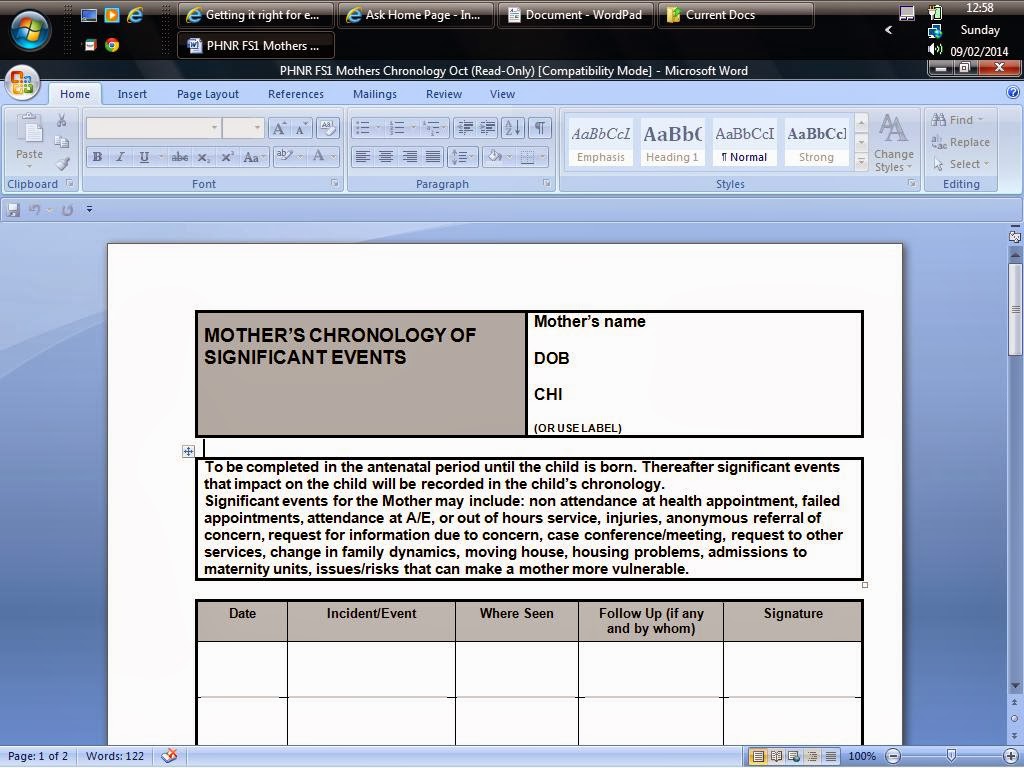1024x768 pixels.
Task: Click the Copy icon in Clipboard
Action: pos(61,142)
